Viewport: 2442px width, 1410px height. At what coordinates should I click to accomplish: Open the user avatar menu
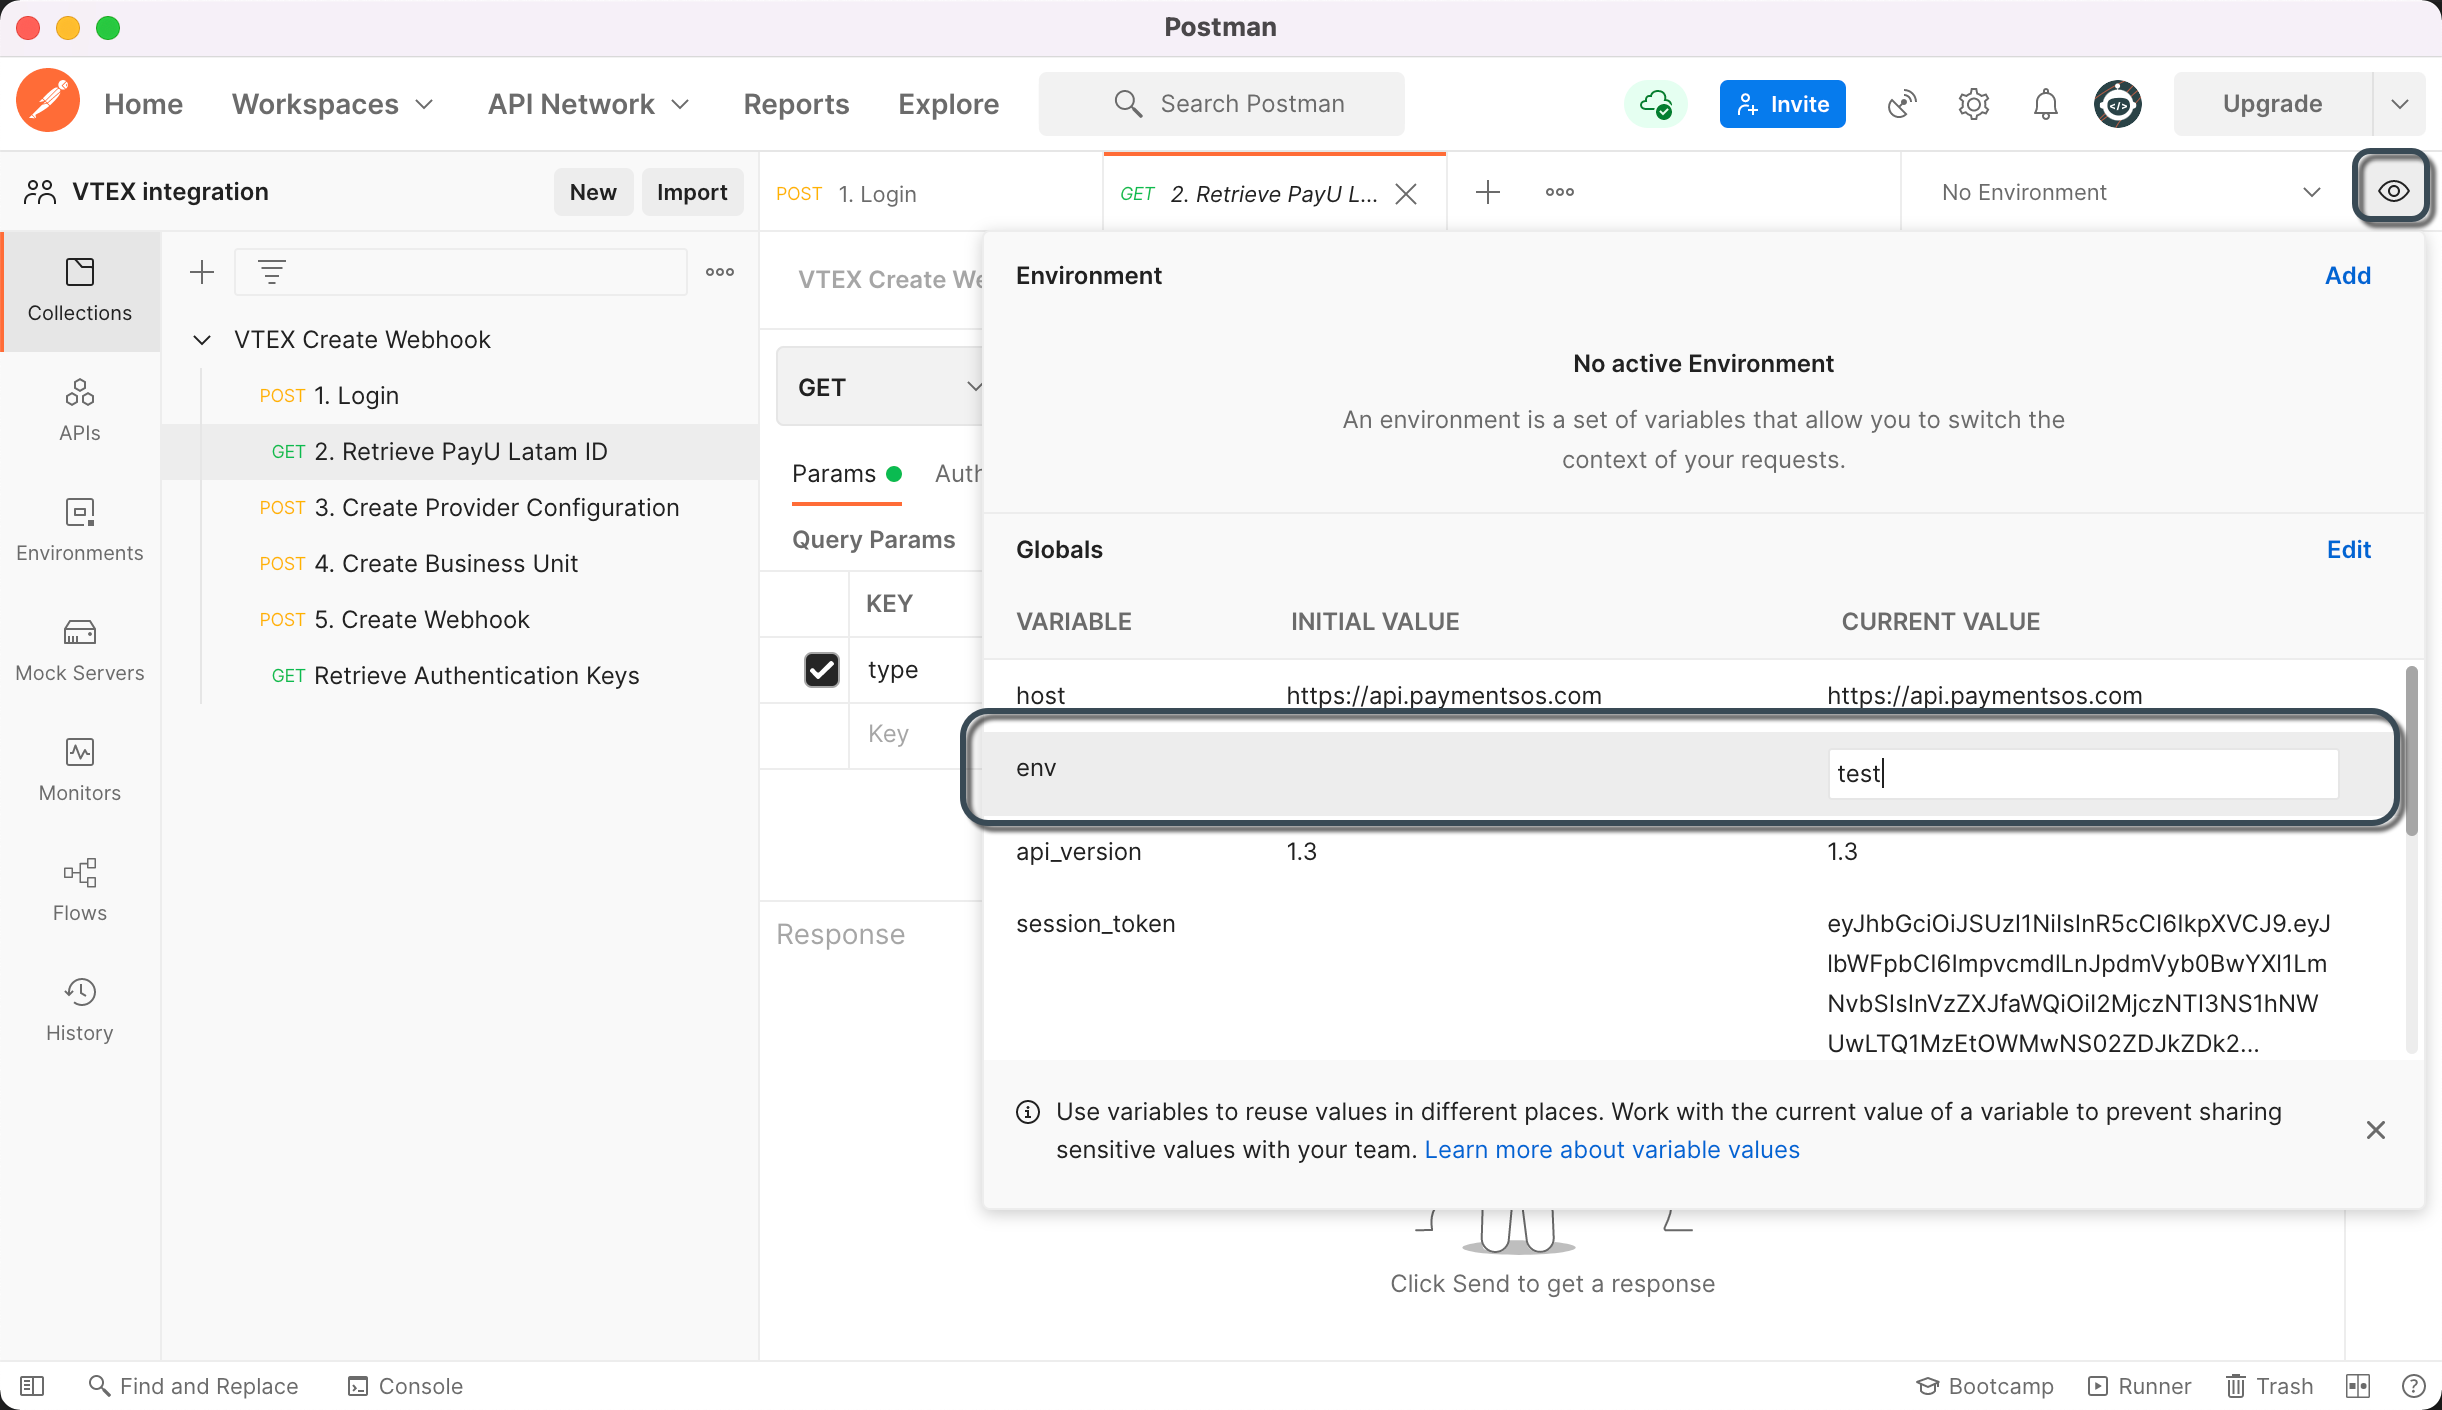(2118, 104)
